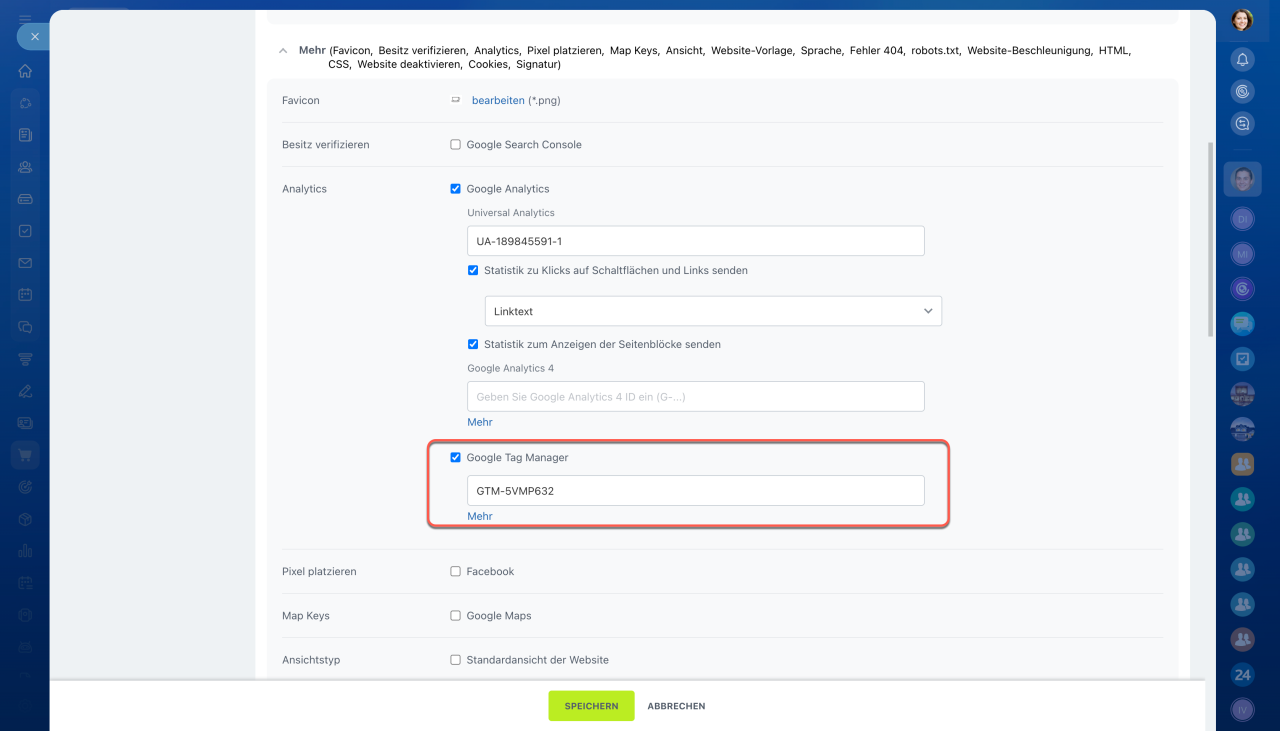Click Mehr link under Google Tag Manager
The width and height of the screenshot is (1280, 731).
480,516
